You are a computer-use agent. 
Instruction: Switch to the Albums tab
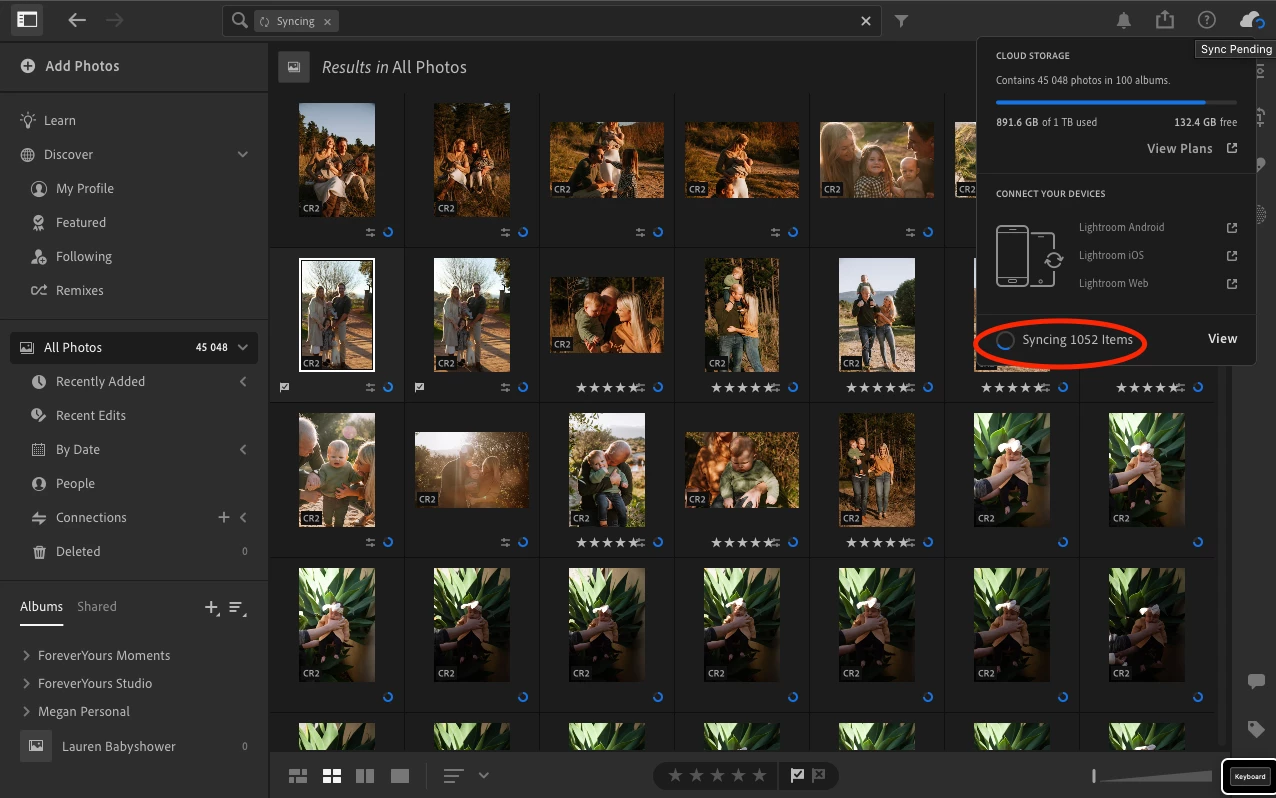click(x=41, y=606)
